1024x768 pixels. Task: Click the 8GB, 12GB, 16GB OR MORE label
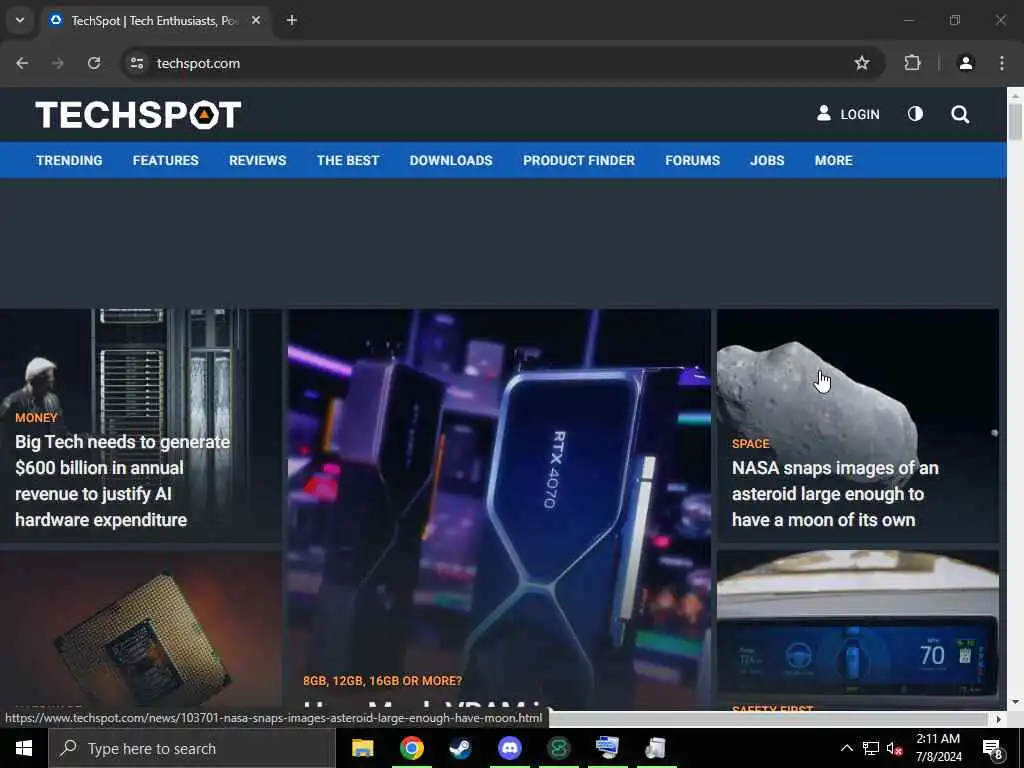(x=382, y=681)
